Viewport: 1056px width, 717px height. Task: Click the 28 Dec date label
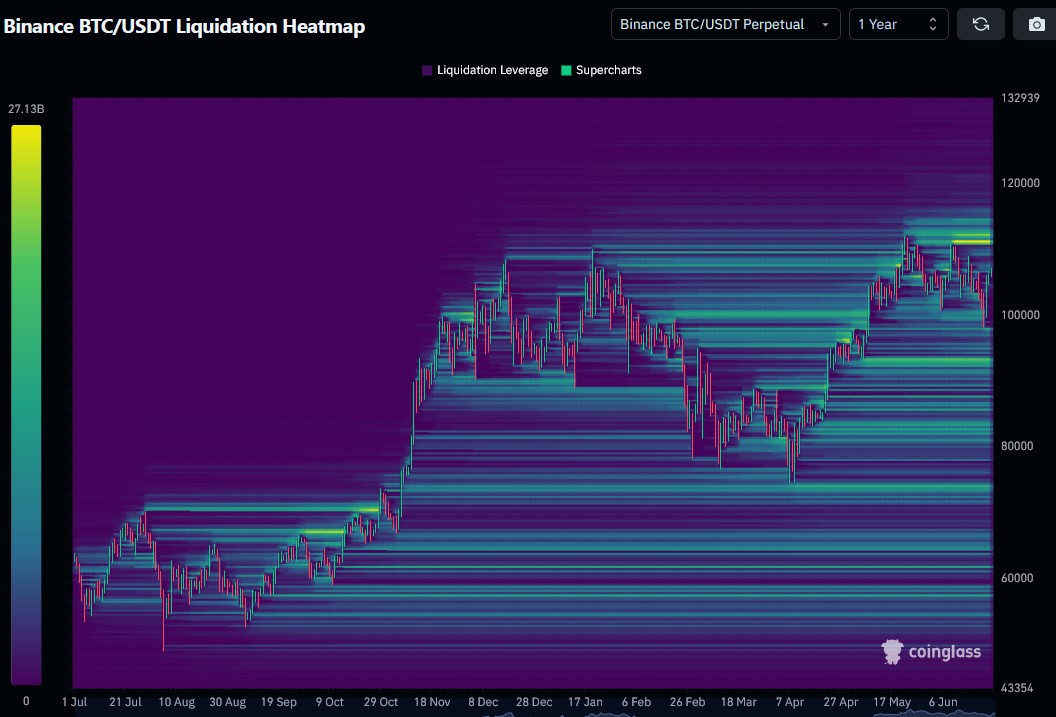[x=534, y=702]
